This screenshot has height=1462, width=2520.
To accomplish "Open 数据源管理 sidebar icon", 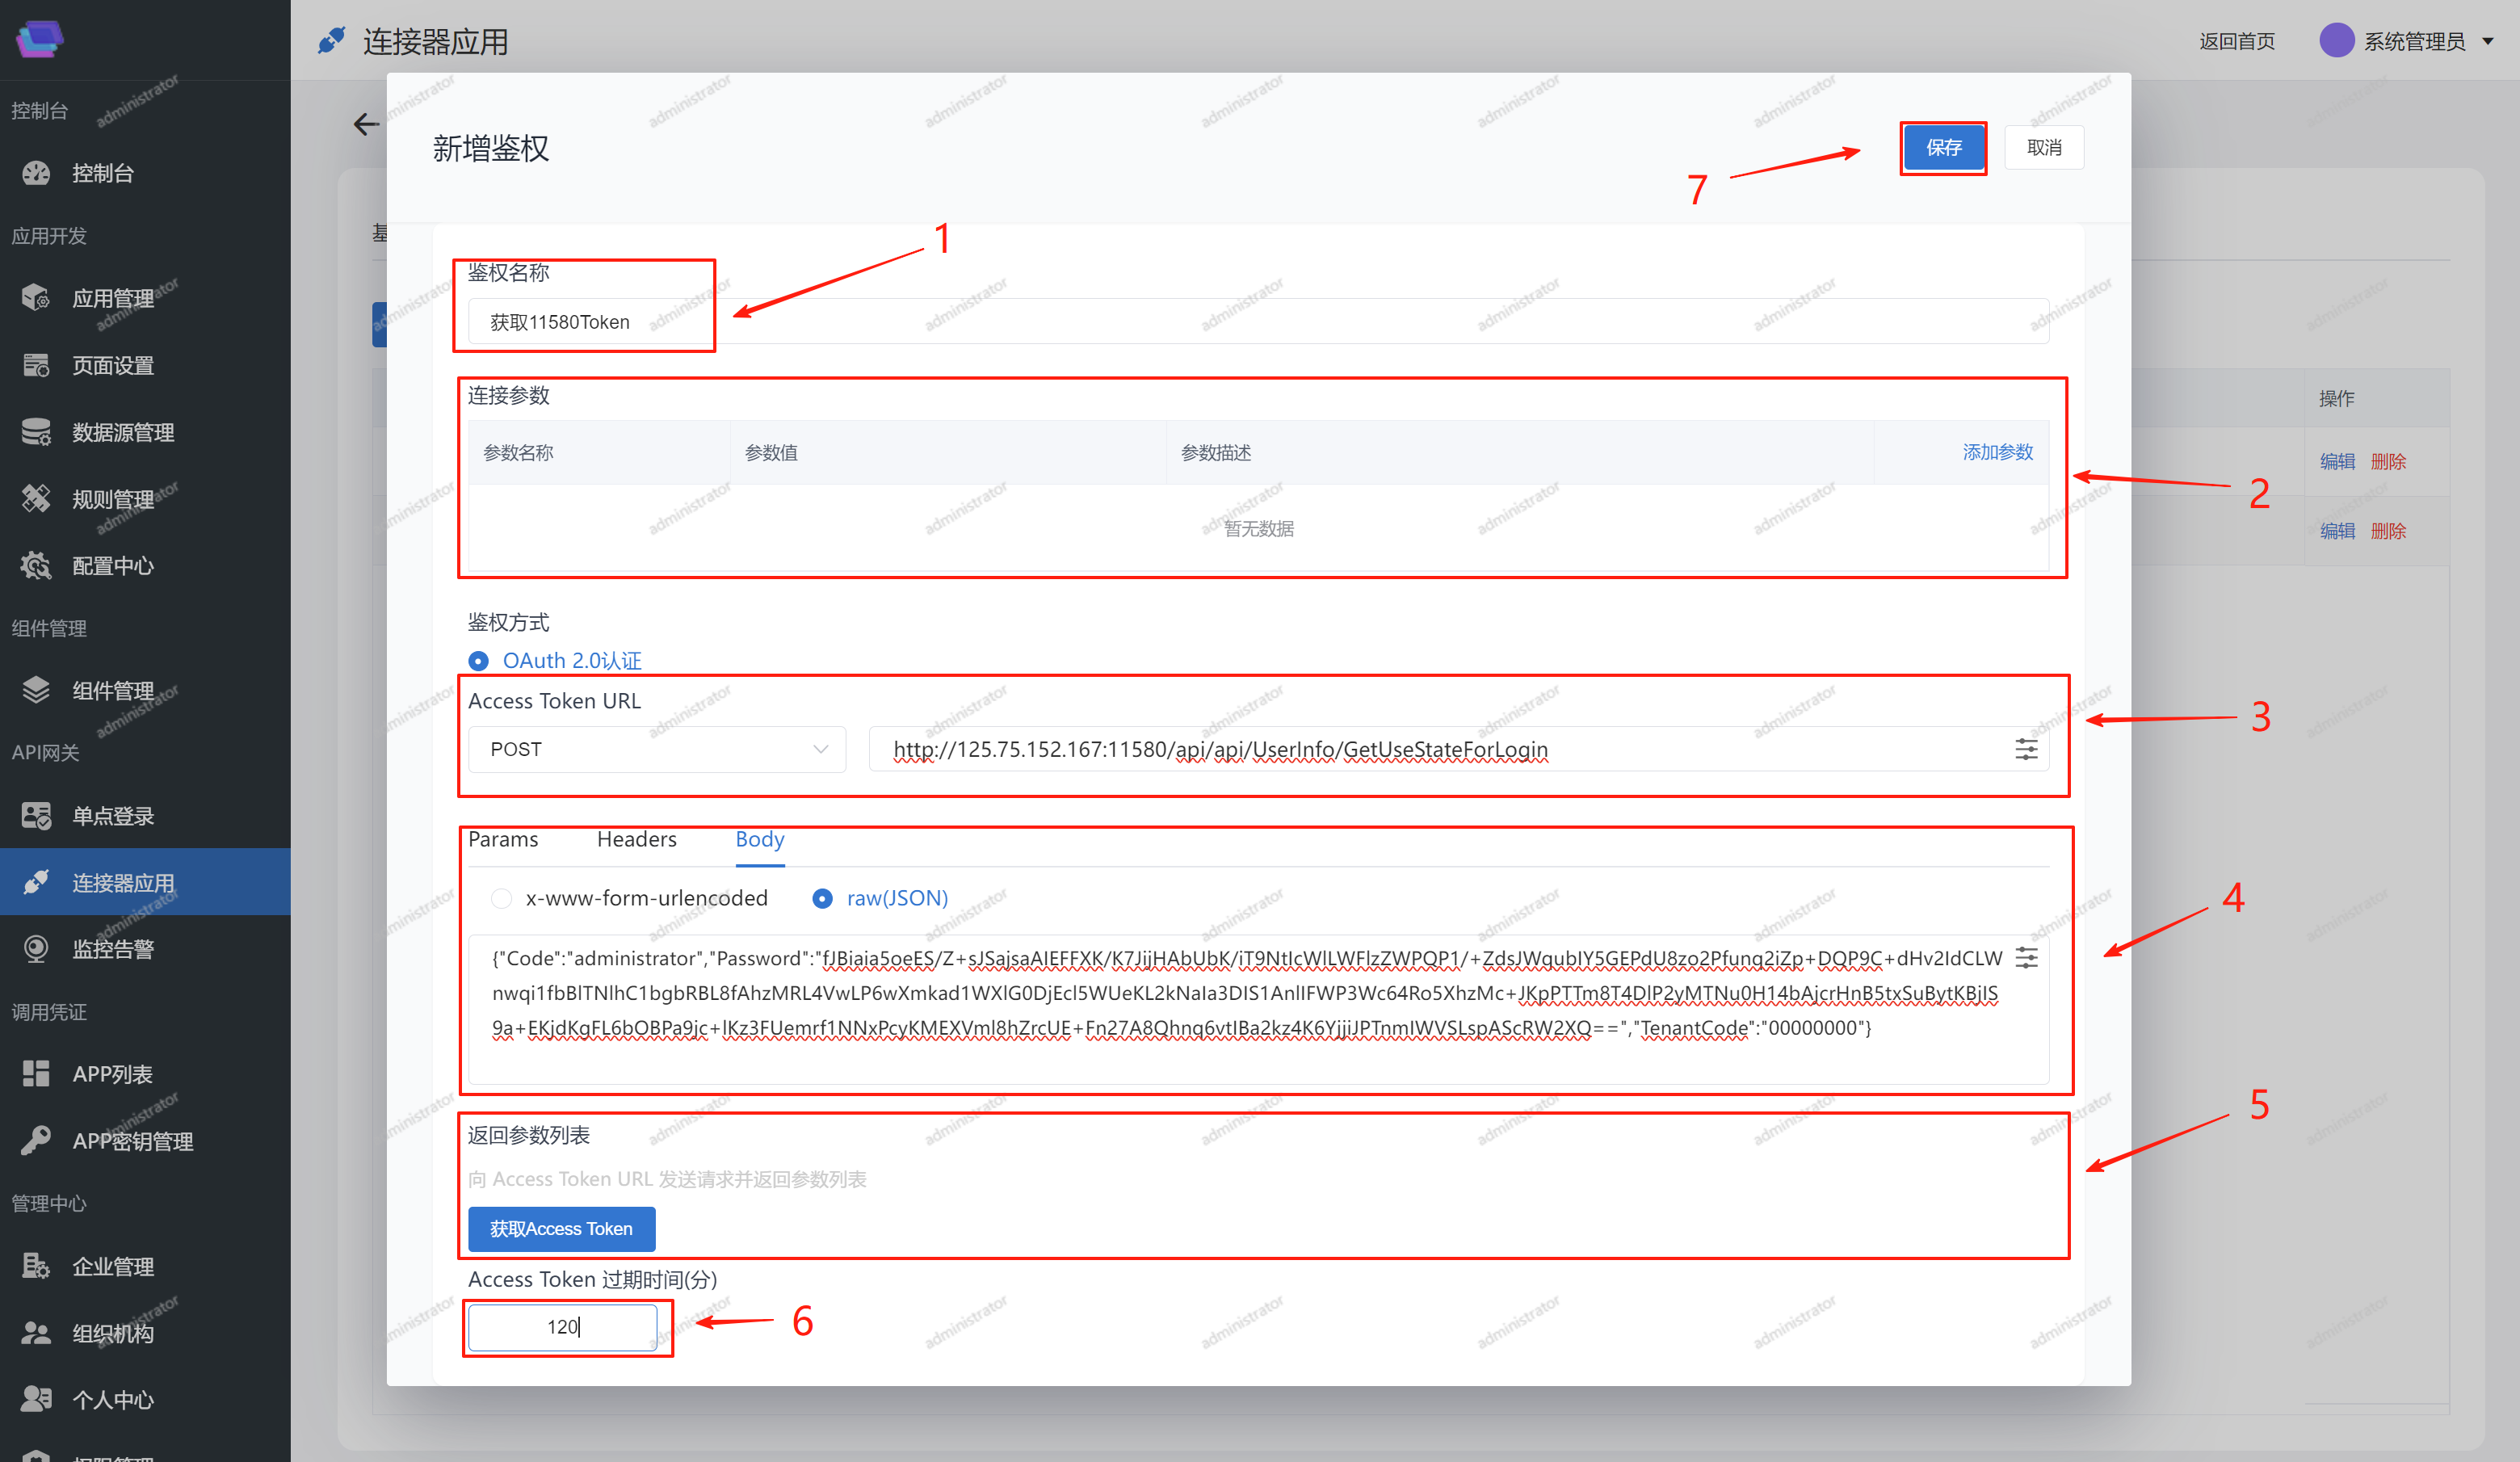I will [x=36, y=432].
